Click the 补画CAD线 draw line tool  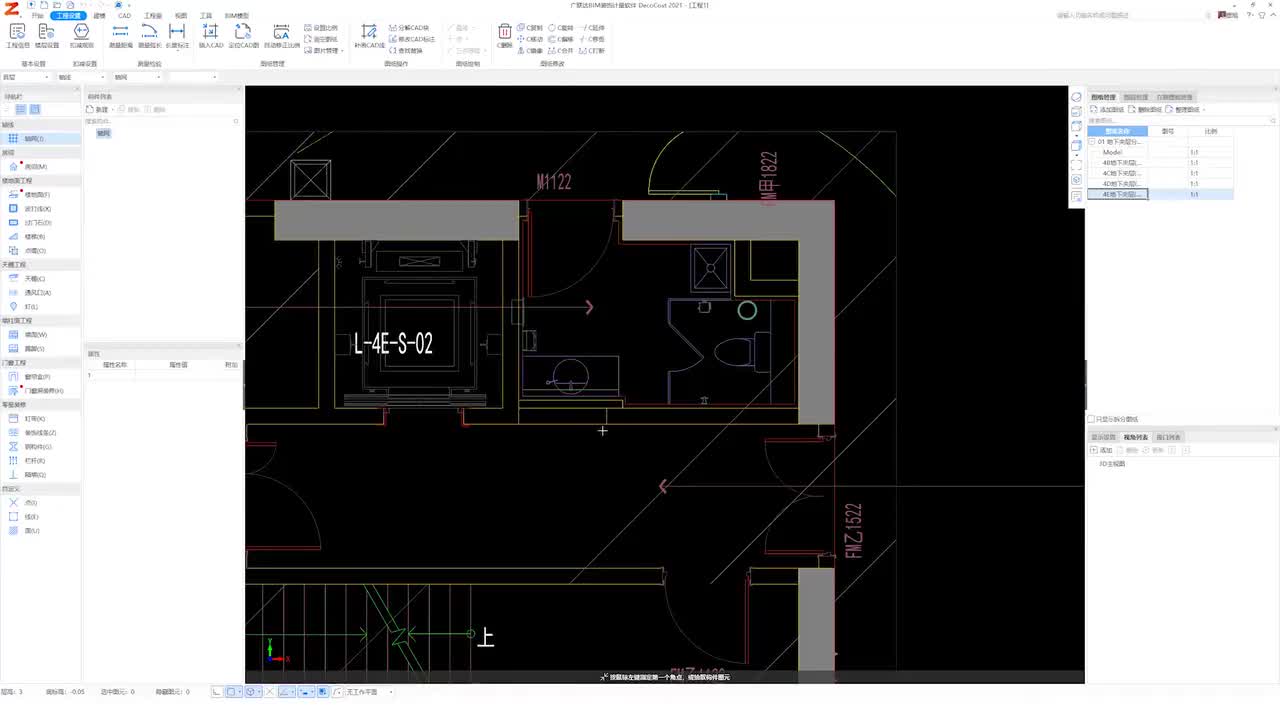(369, 36)
